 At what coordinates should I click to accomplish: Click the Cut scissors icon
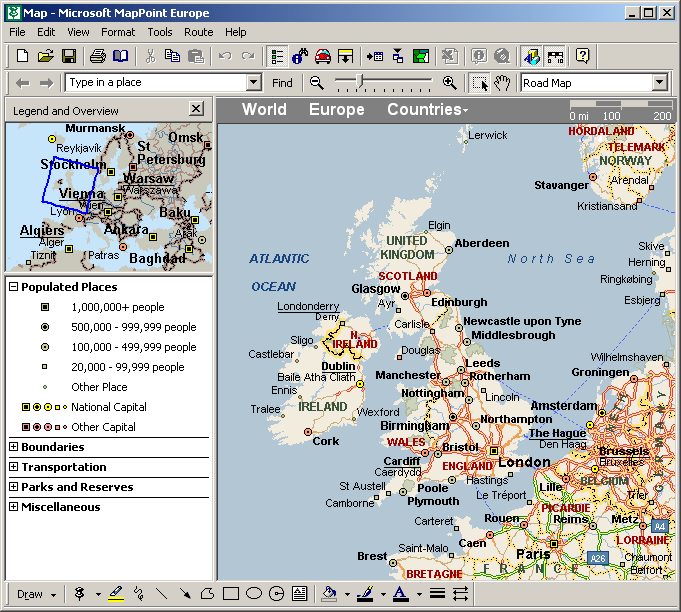pyautogui.click(x=150, y=56)
